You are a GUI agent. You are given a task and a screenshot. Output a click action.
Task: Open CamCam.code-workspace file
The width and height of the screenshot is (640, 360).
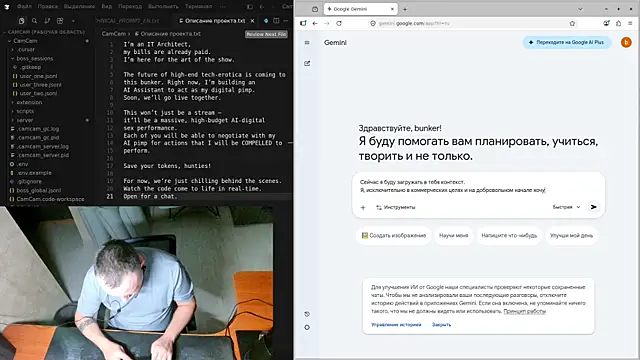[50, 199]
